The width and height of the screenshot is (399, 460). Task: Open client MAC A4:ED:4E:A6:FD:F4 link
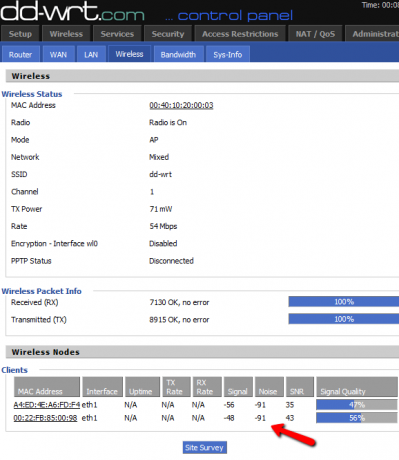coord(47,405)
